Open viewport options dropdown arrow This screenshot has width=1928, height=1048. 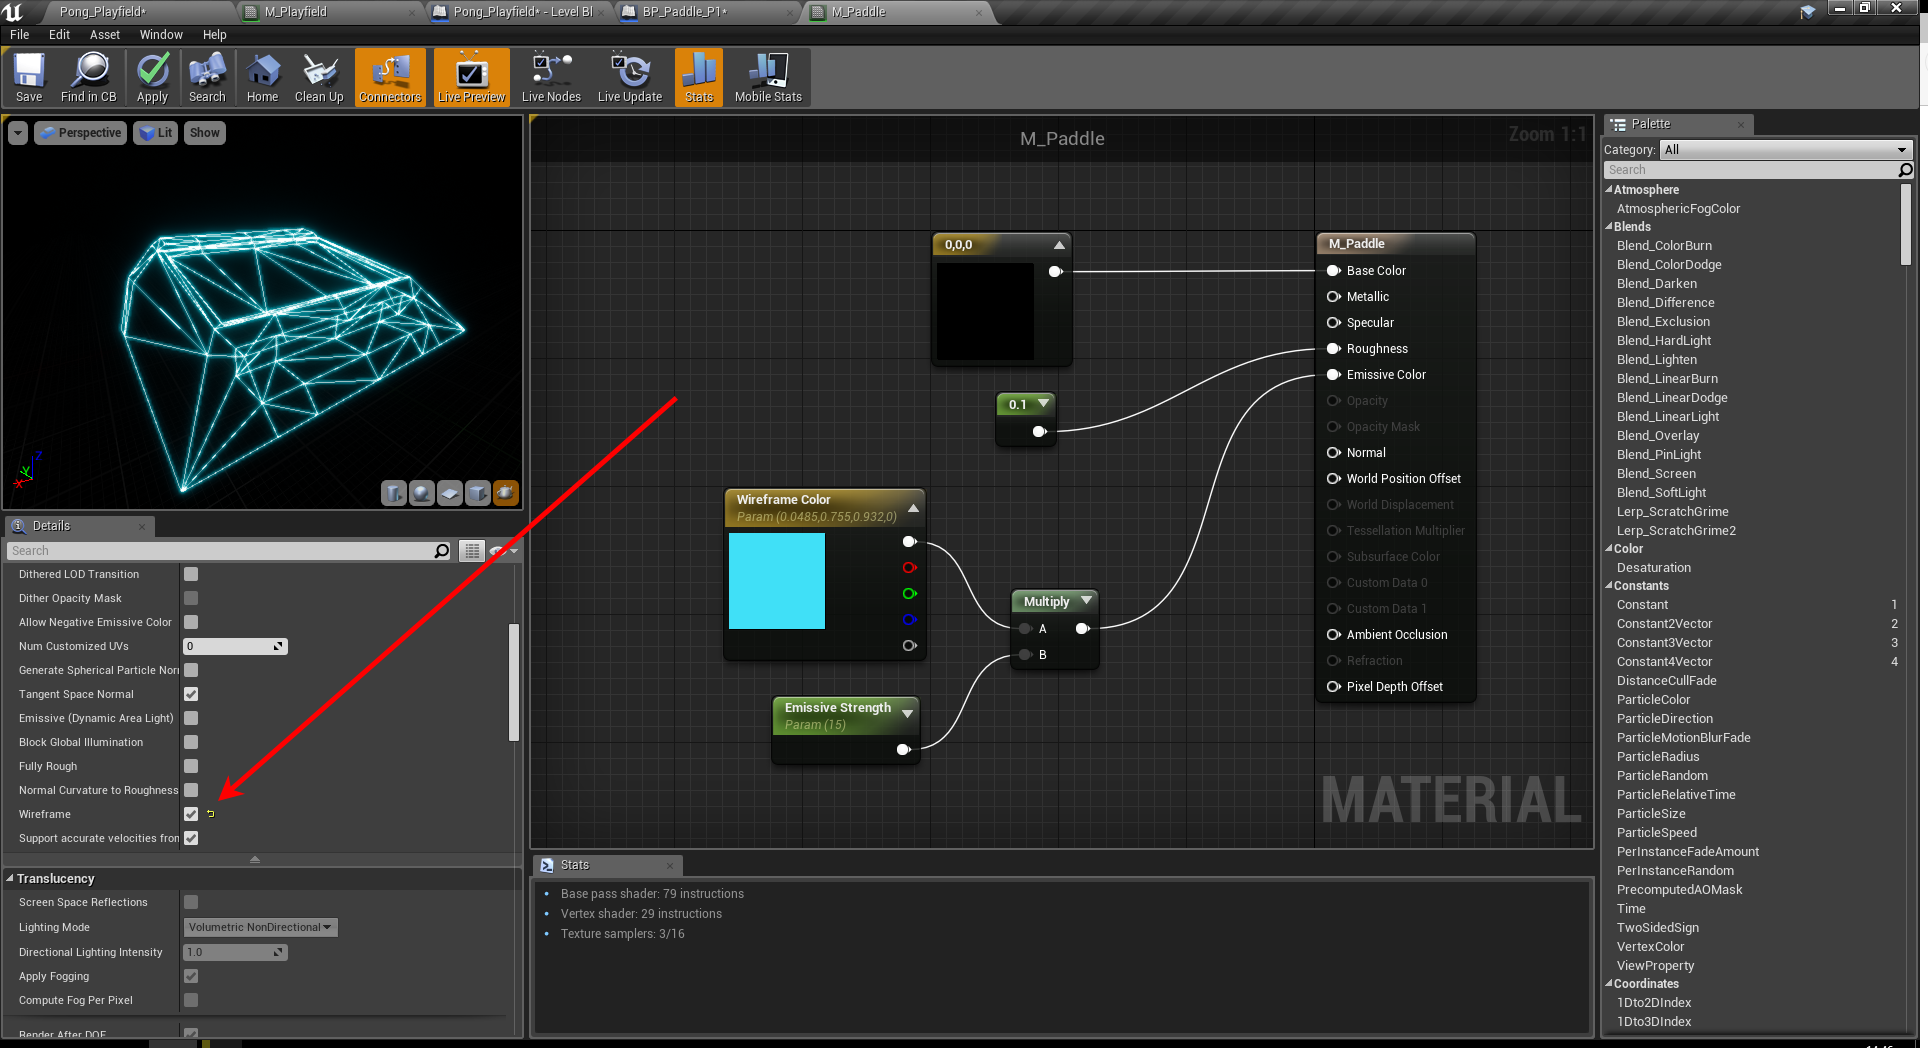pos(18,133)
